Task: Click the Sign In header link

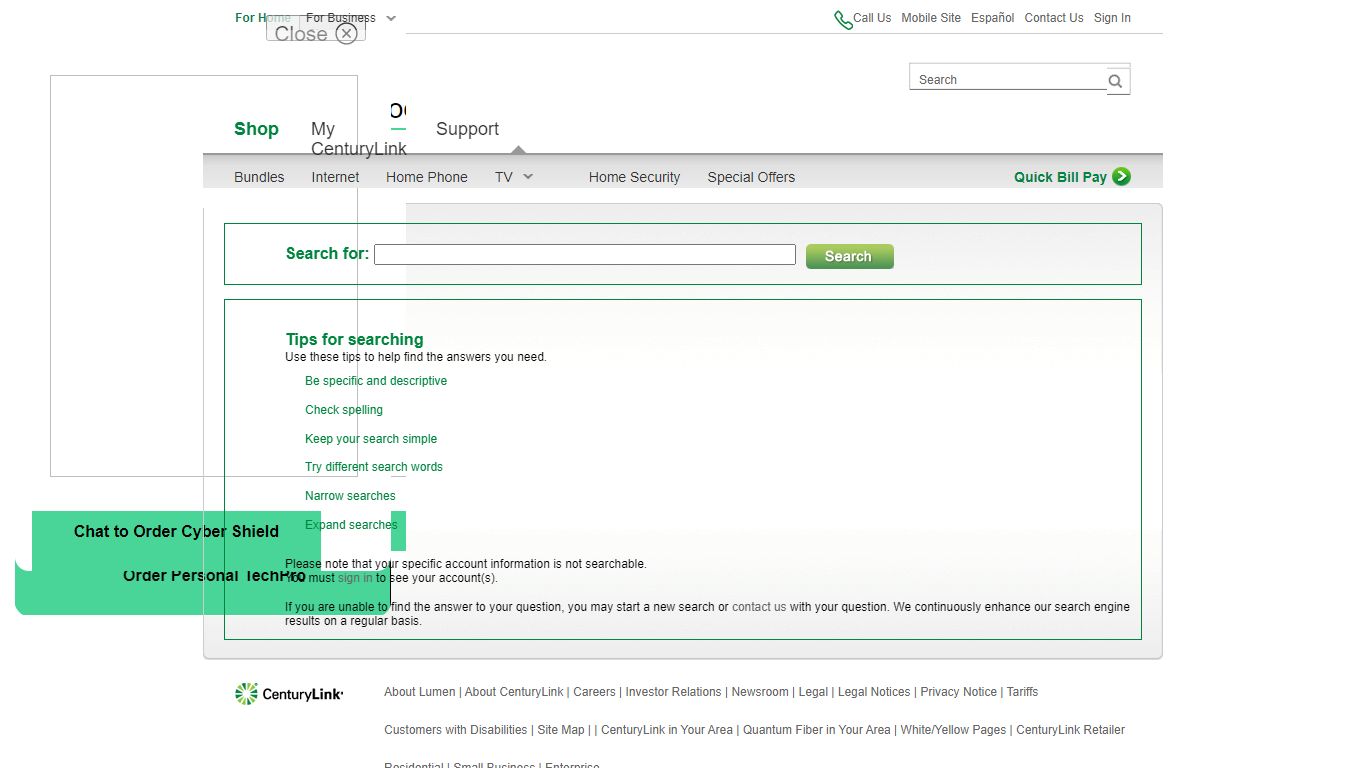Action: [1112, 18]
